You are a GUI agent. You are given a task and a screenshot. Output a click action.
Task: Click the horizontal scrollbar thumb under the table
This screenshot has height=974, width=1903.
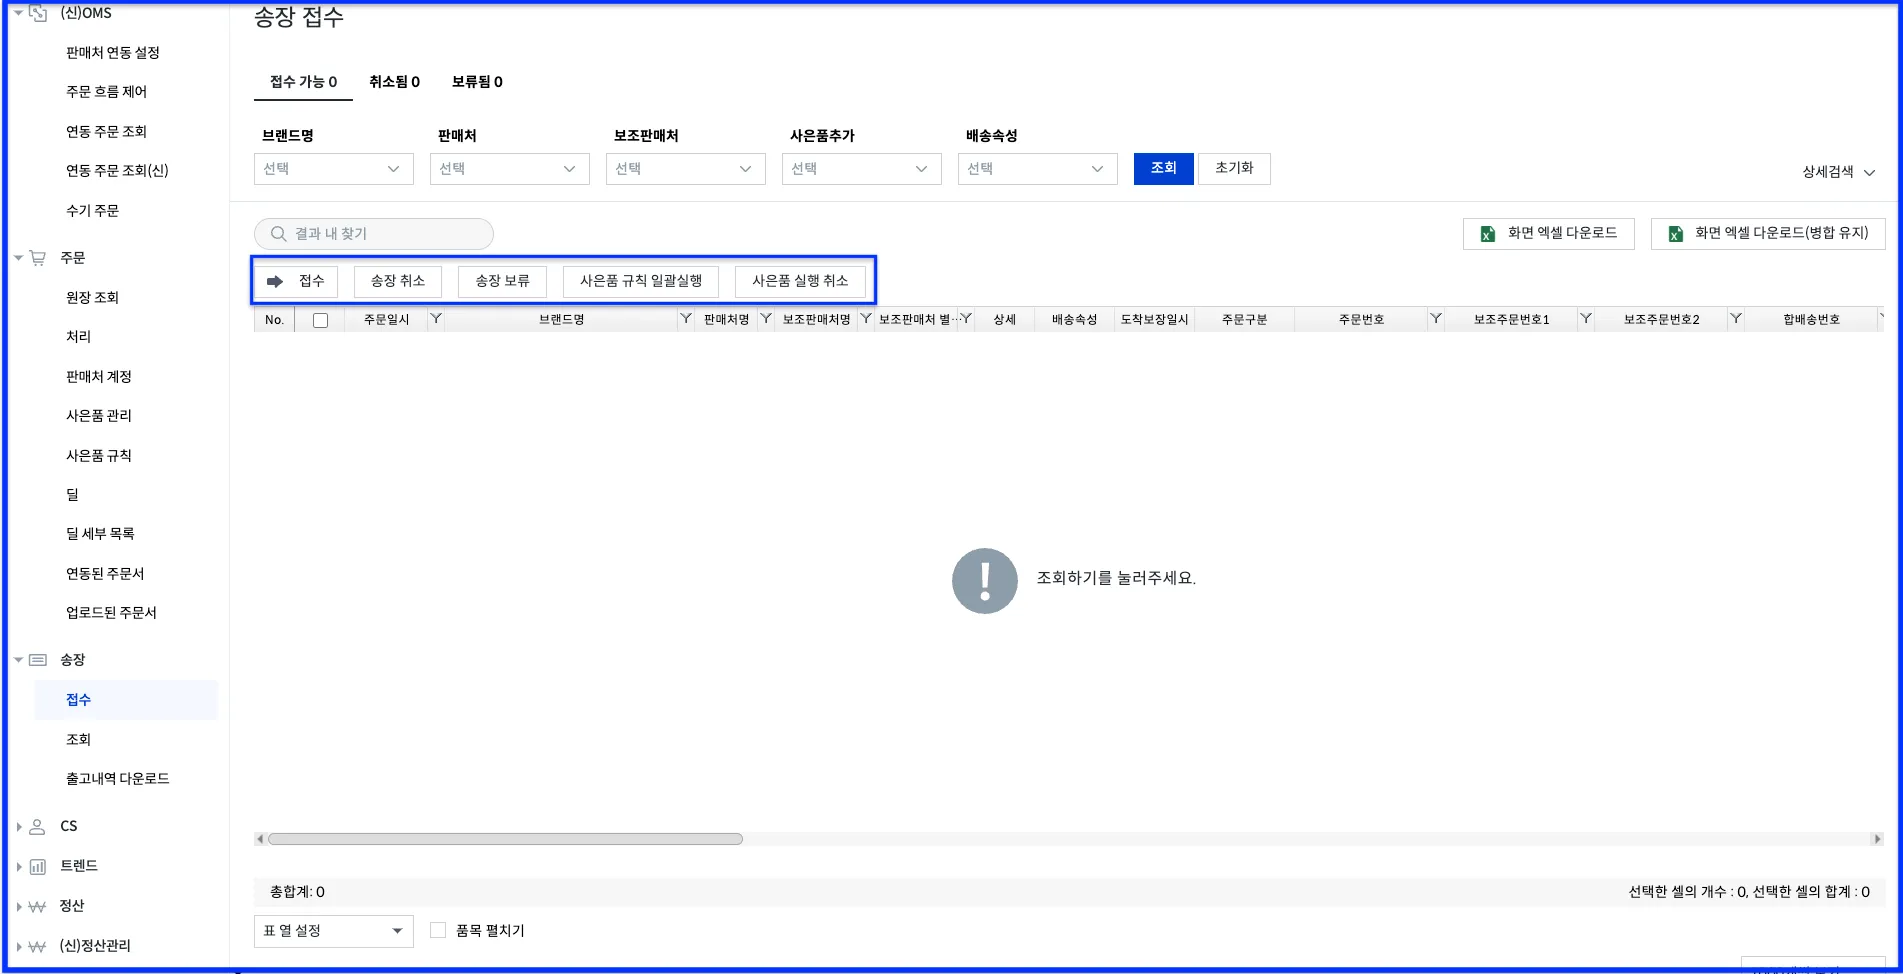[505, 839]
